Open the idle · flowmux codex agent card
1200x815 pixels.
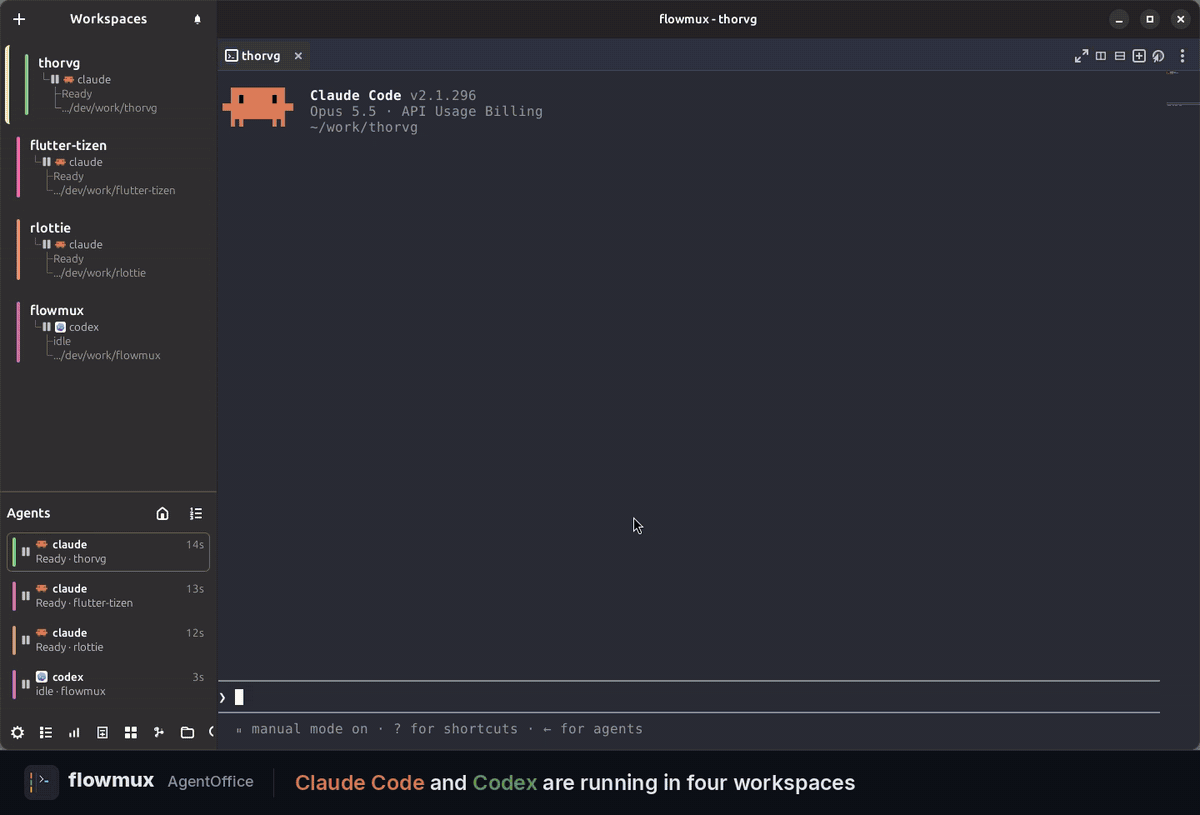pyautogui.click(x=108, y=684)
